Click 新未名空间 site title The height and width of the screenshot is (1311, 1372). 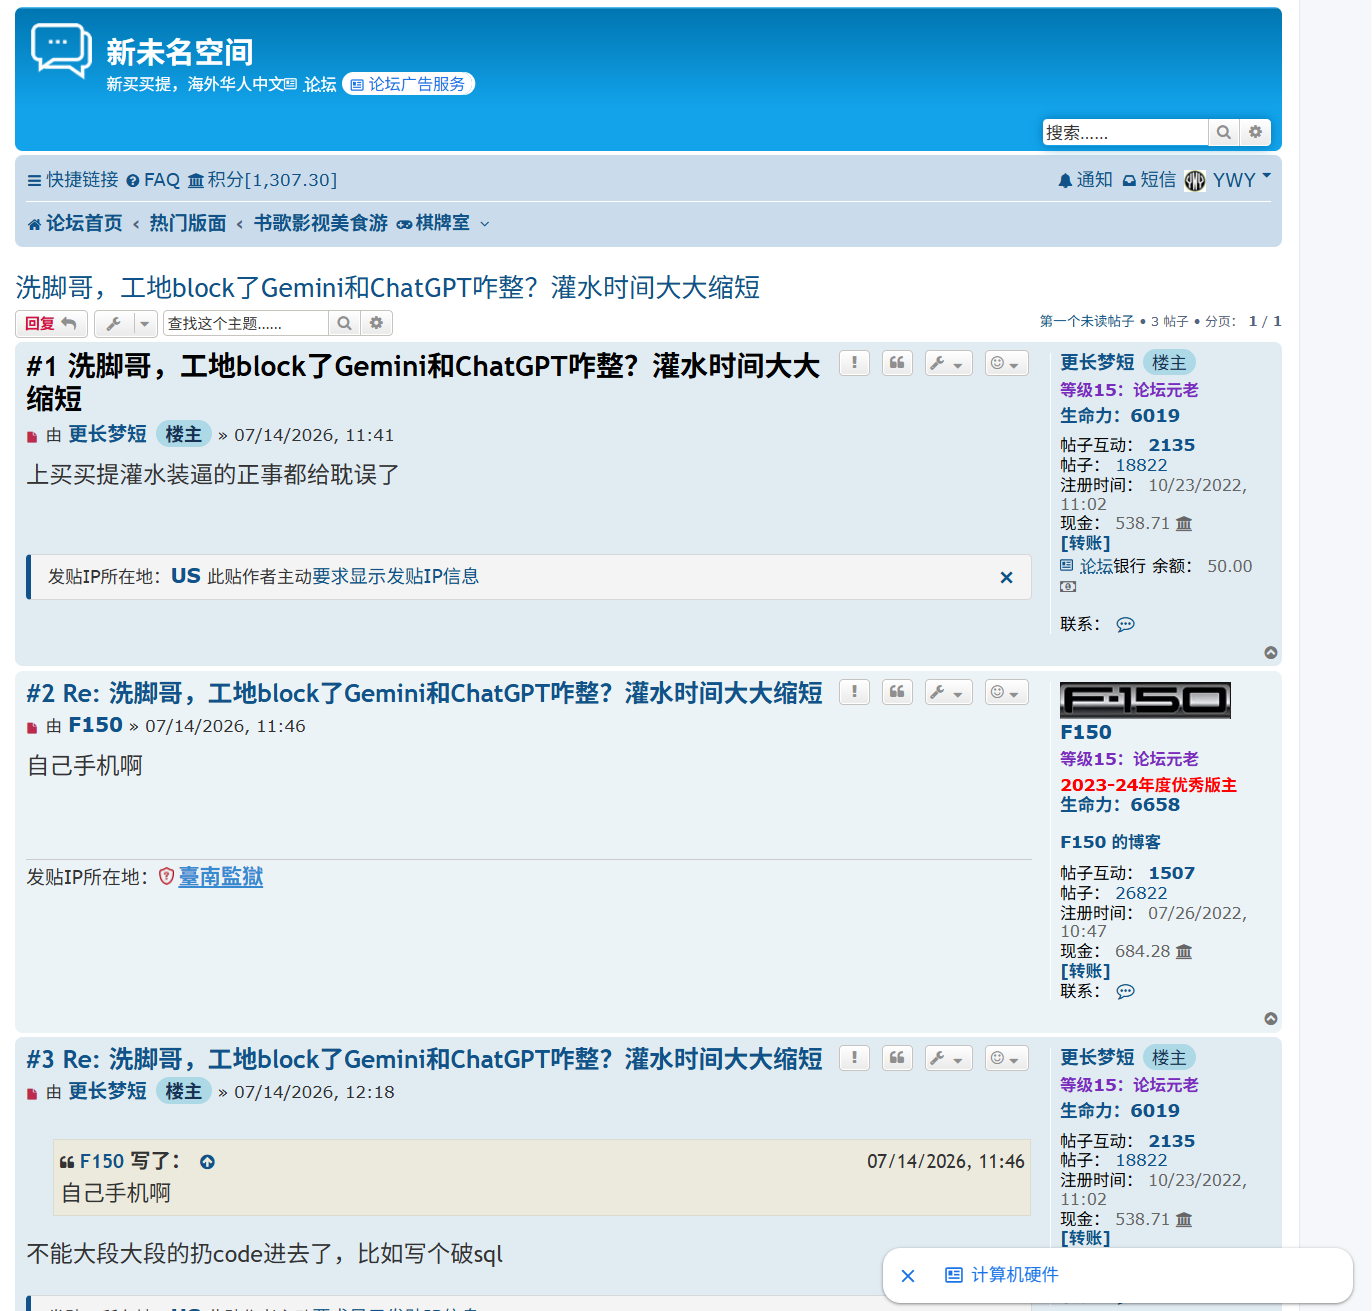[x=180, y=52]
